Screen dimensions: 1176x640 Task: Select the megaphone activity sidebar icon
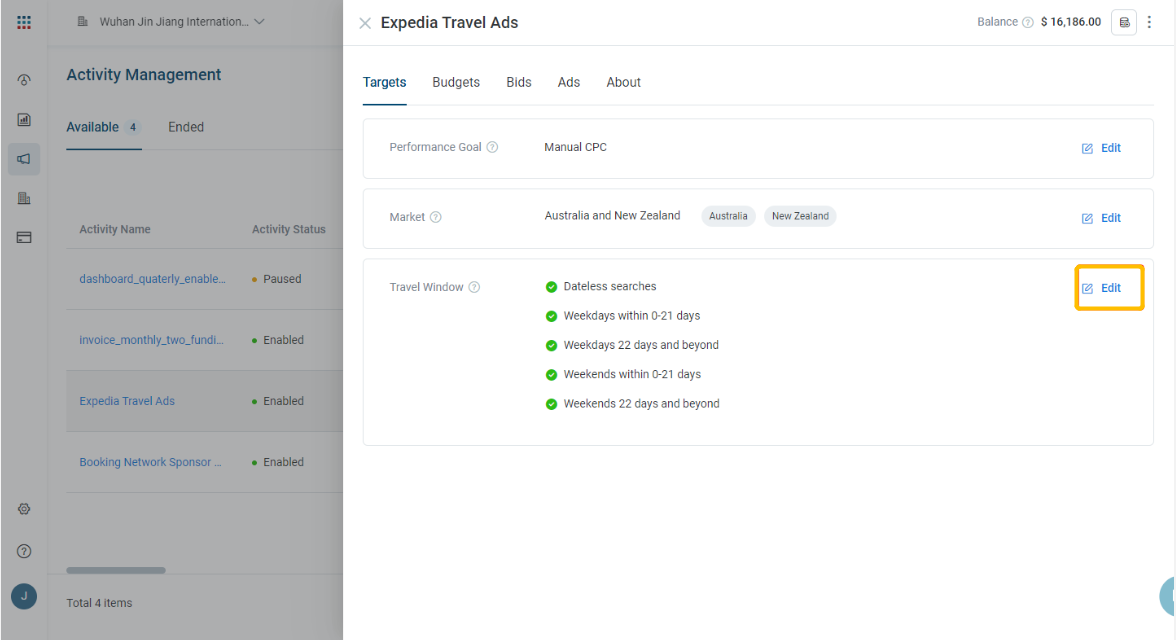pyautogui.click(x=24, y=159)
